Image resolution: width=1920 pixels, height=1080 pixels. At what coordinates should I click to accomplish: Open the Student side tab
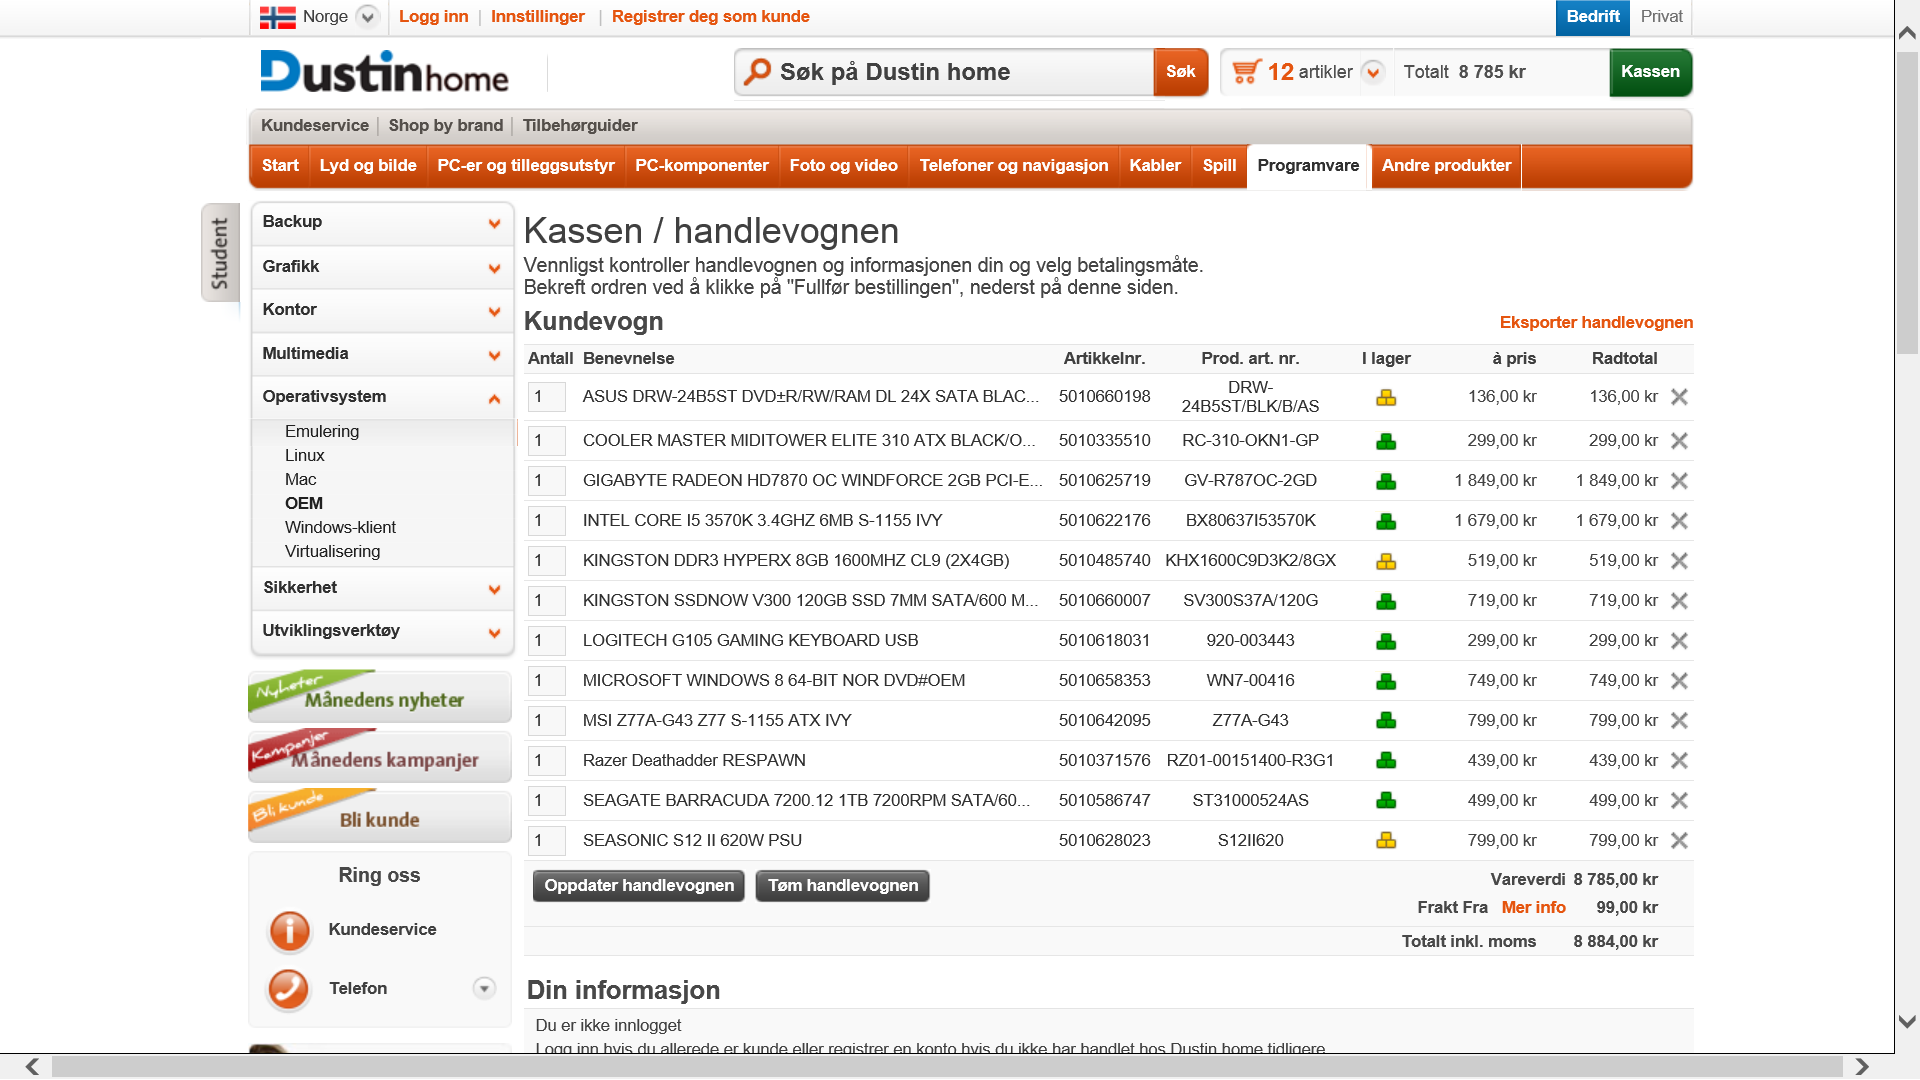point(220,253)
